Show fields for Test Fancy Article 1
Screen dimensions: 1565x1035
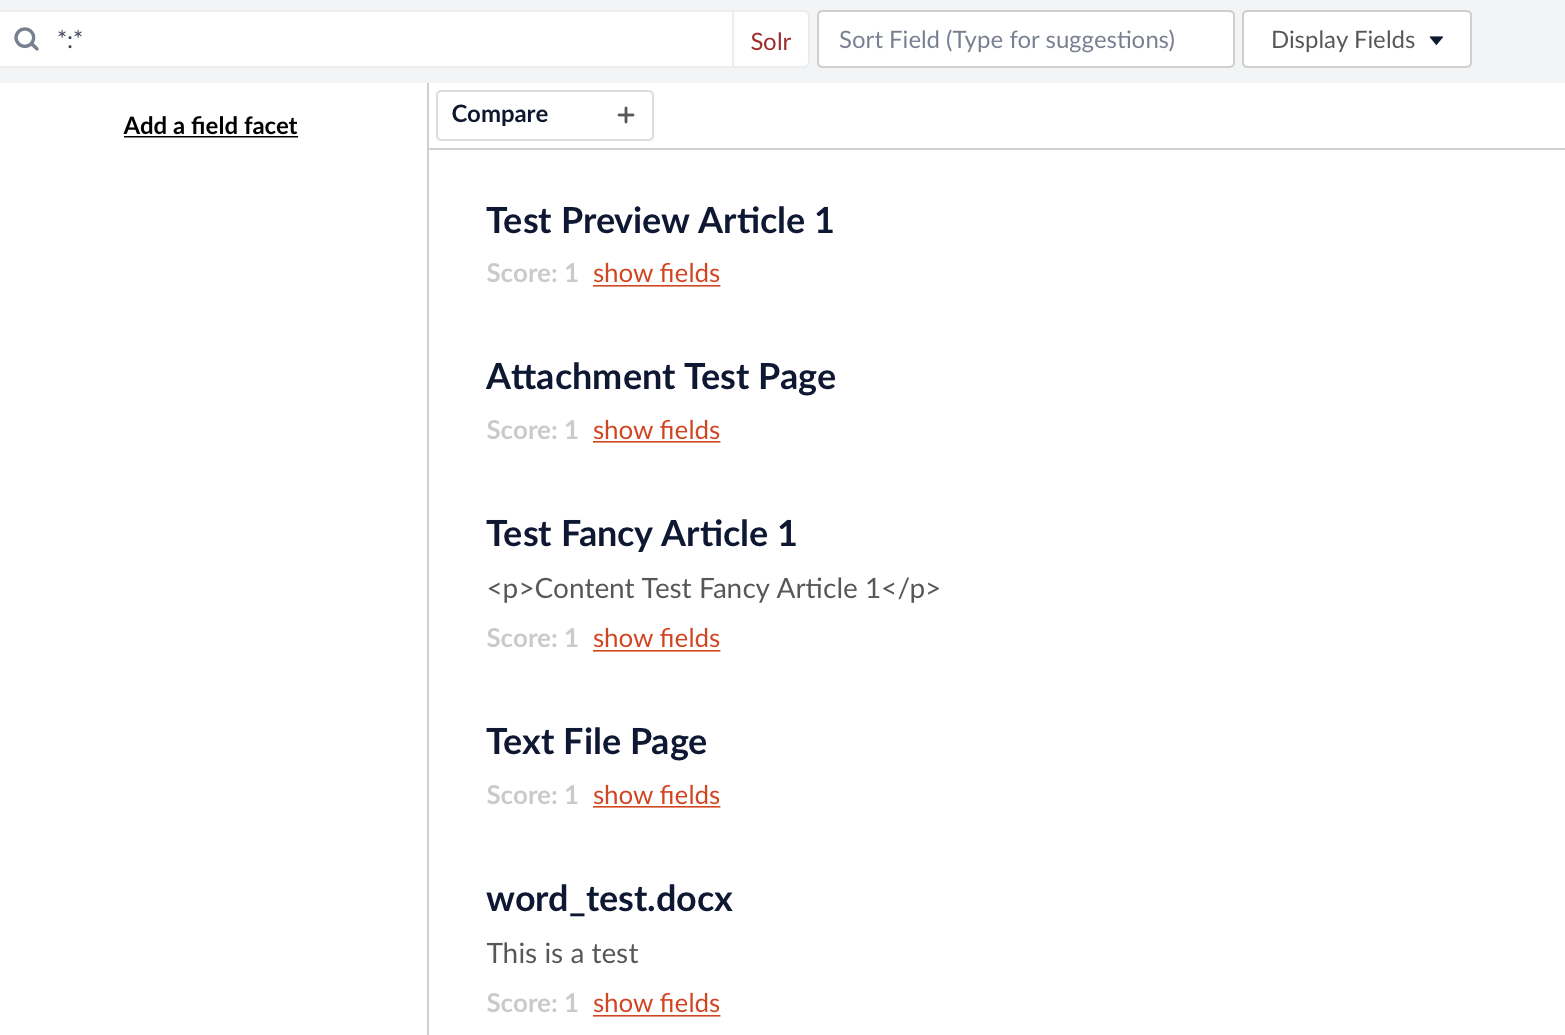pos(656,638)
